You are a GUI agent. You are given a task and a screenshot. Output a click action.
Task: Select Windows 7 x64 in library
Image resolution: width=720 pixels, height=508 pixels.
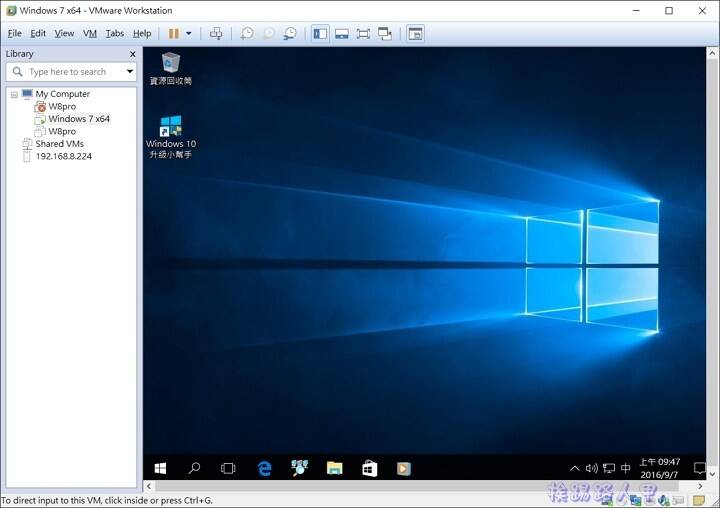pos(73,119)
